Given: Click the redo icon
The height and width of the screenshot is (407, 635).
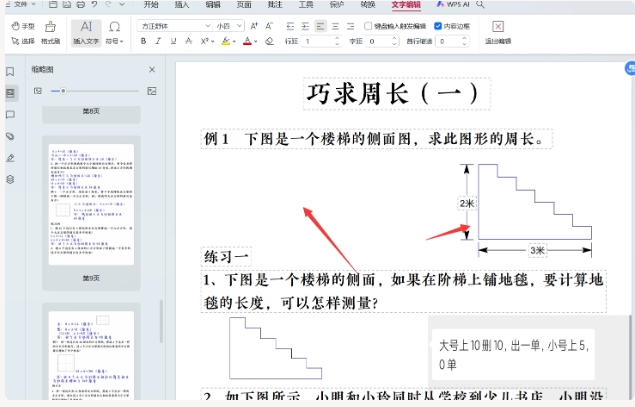Looking at the screenshot, I should [x=108, y=4].
